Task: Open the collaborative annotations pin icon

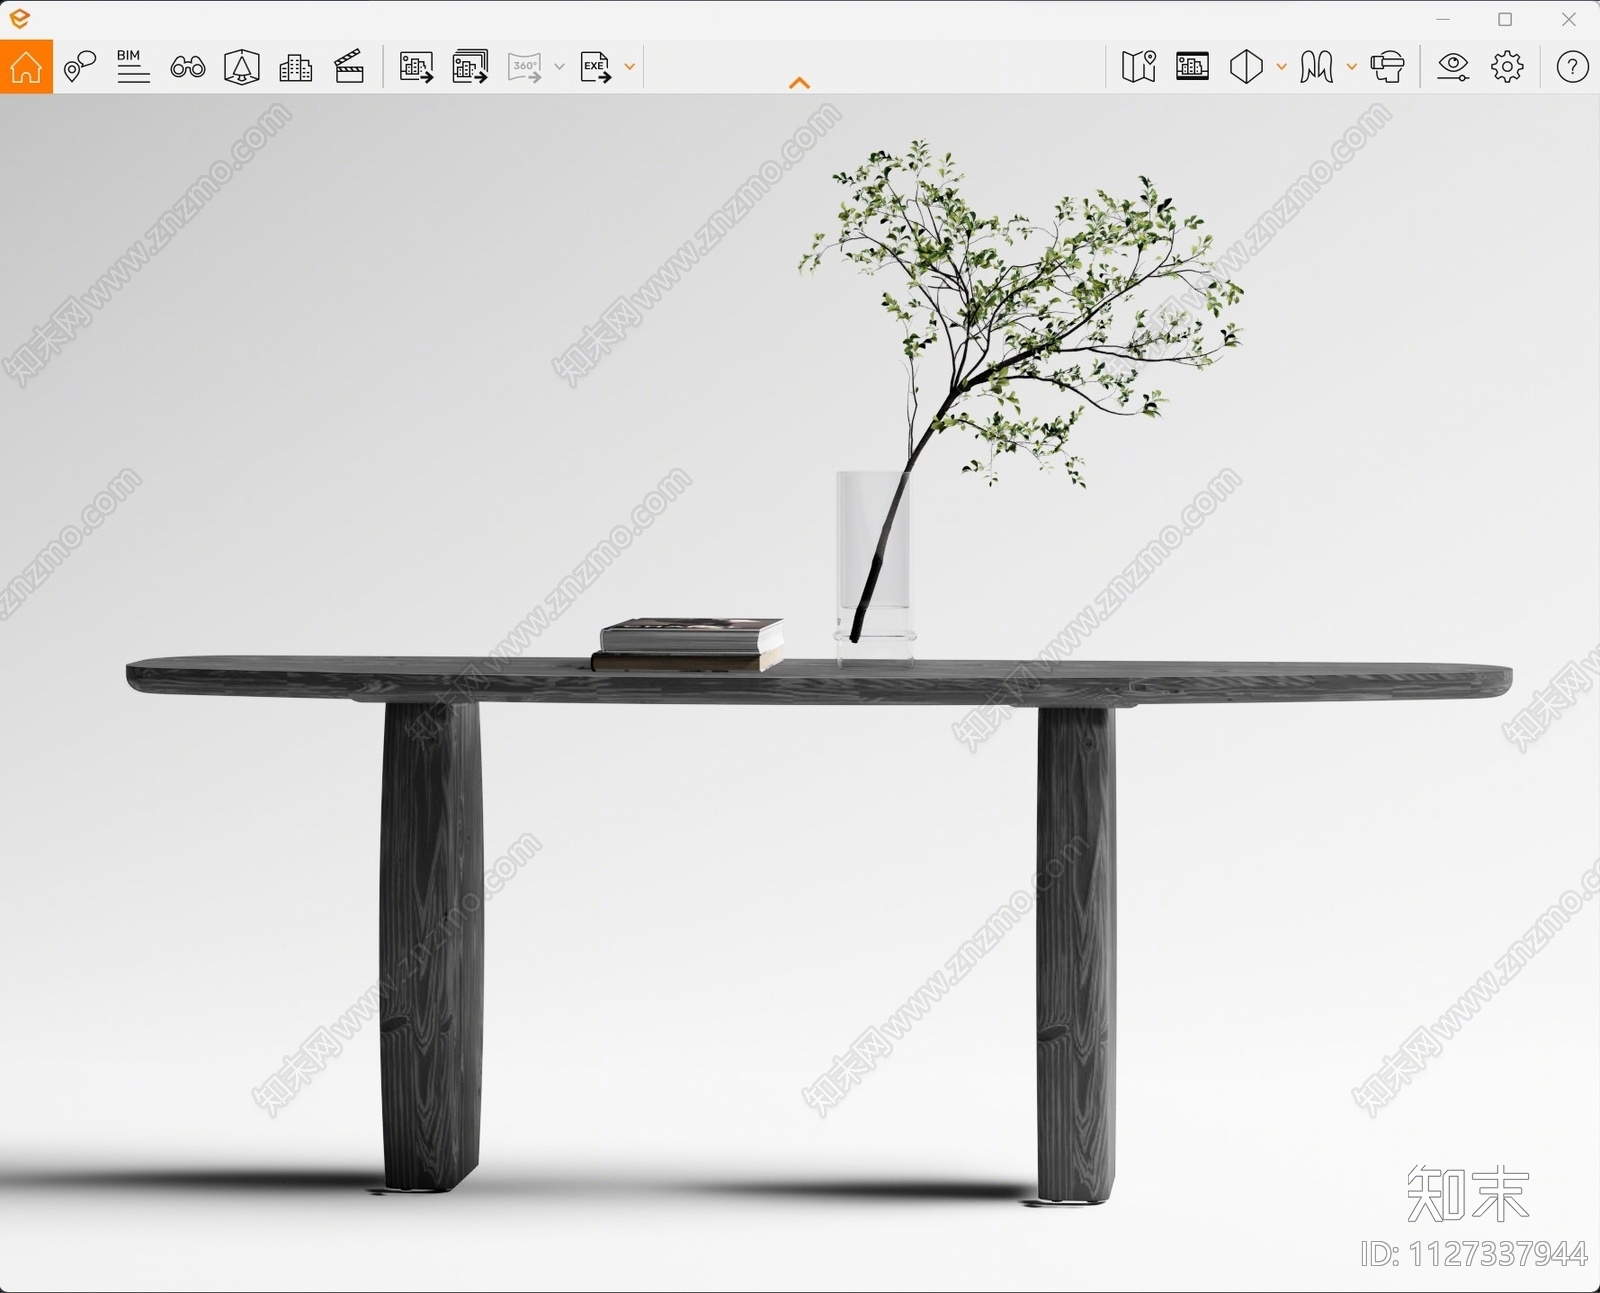Action: point(79,67)
